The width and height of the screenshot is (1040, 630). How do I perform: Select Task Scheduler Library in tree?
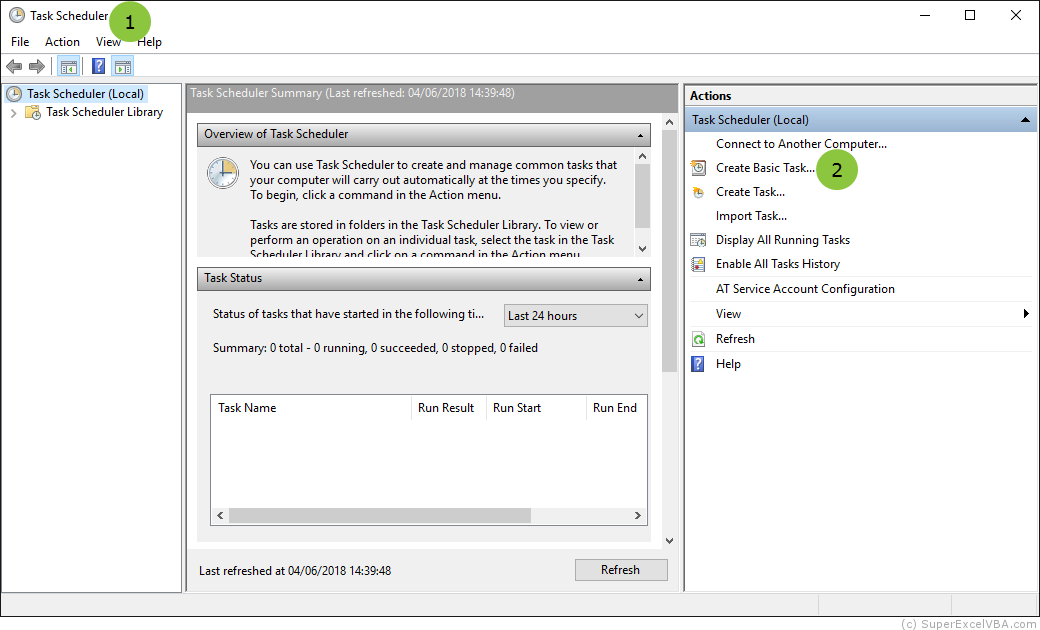point(104,112)
